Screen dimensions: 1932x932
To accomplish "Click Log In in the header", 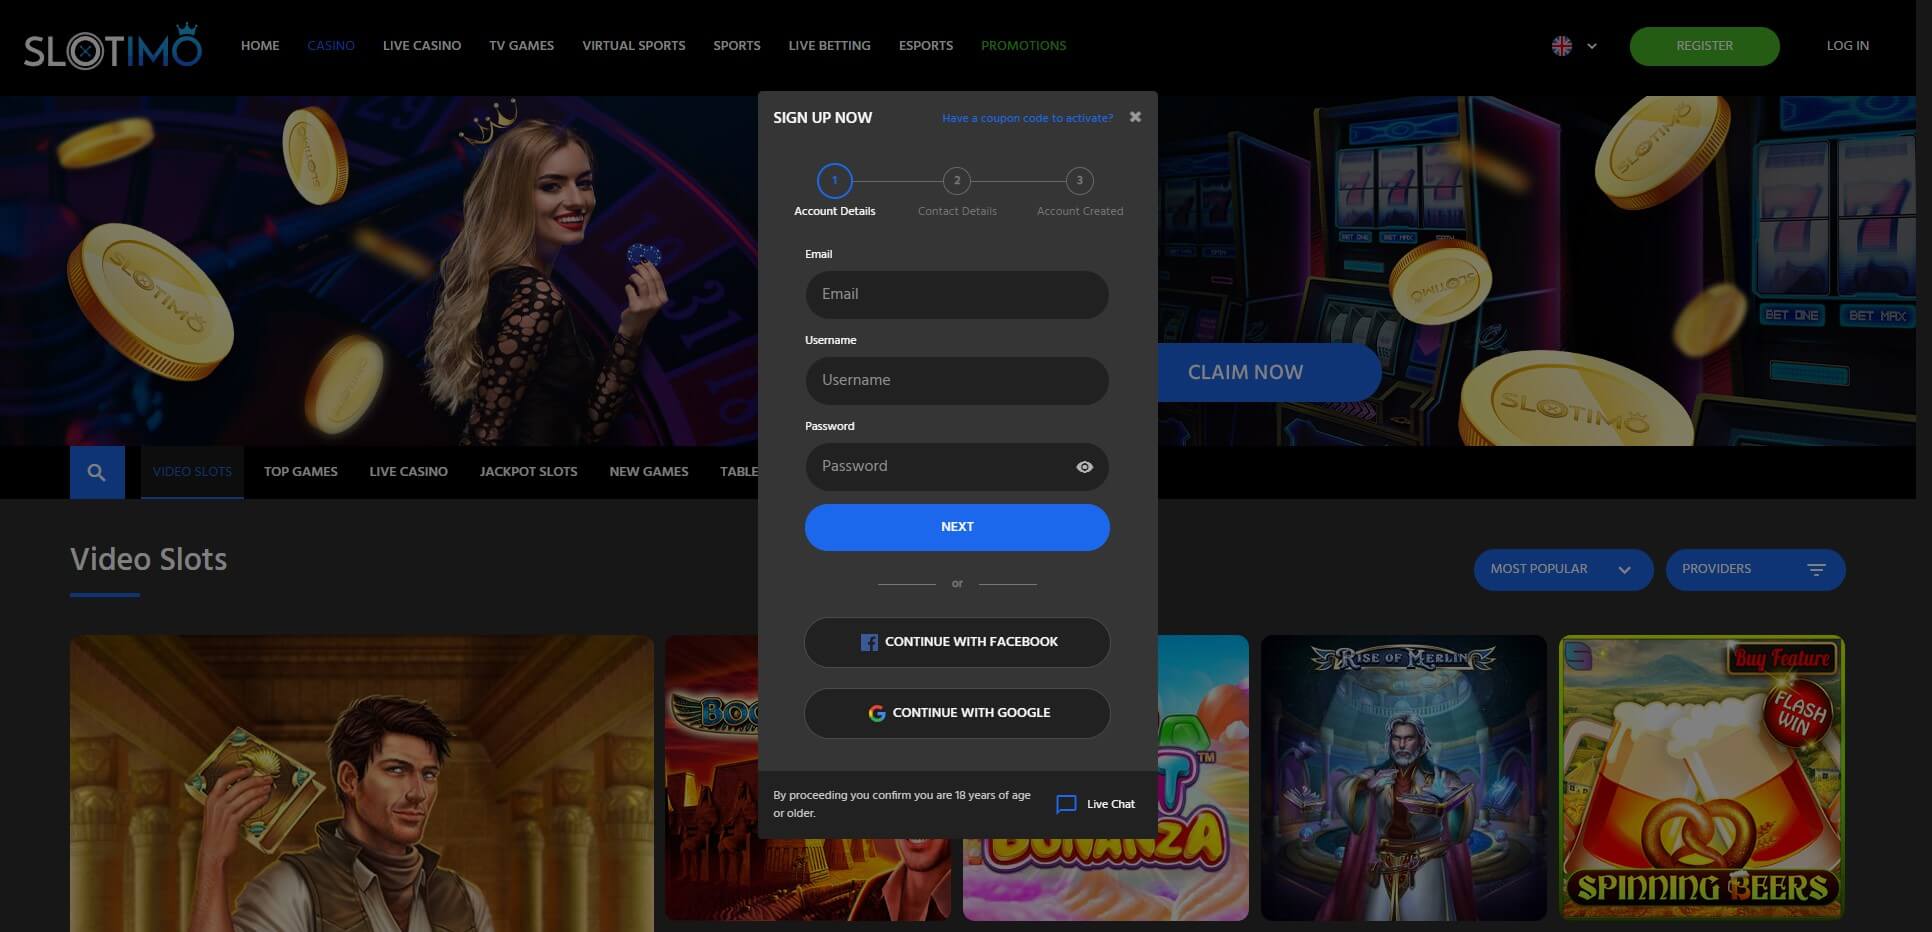I will 1847,46.
